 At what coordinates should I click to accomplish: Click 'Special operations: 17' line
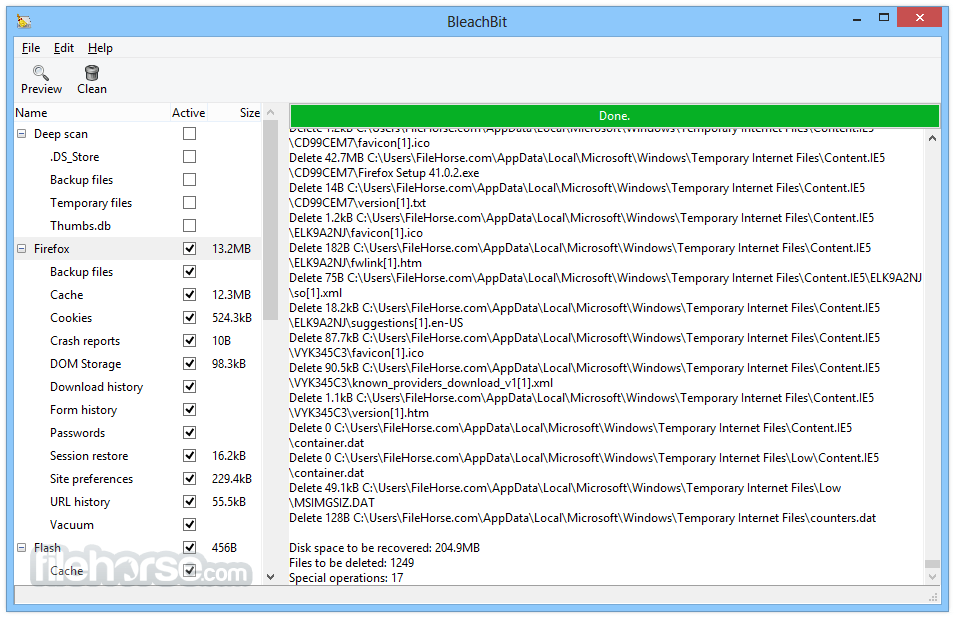pyautogui.click(x=346, y=577)
